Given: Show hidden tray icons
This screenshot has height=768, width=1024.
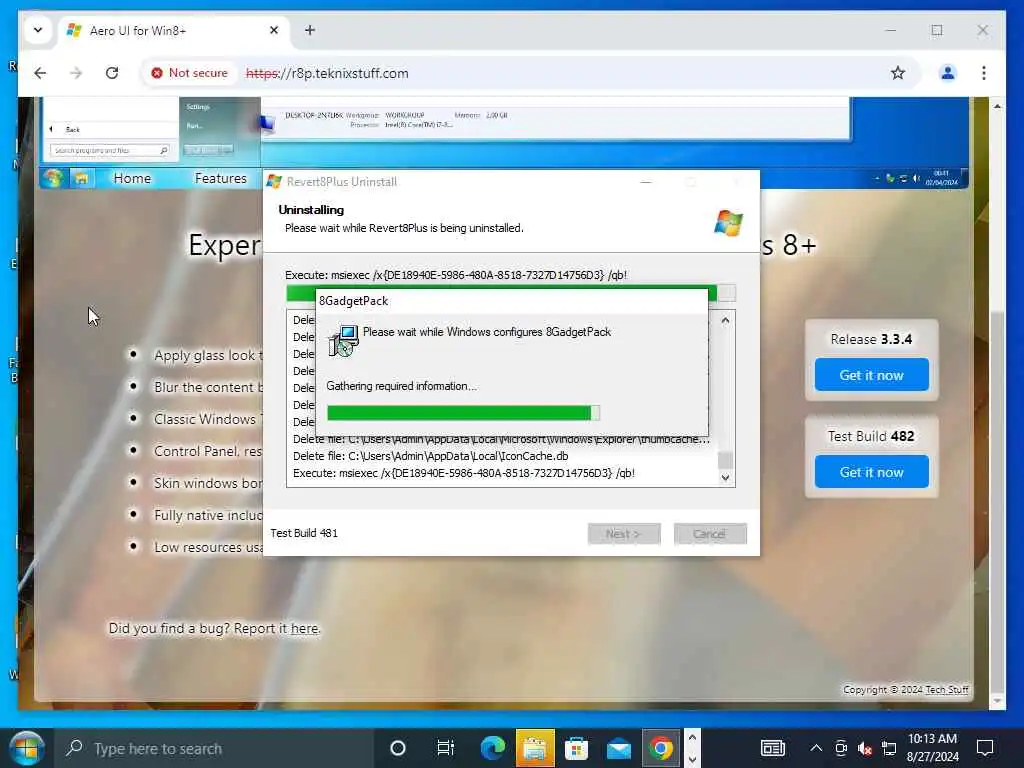Looking at the screenshot, I should [816, 748].
